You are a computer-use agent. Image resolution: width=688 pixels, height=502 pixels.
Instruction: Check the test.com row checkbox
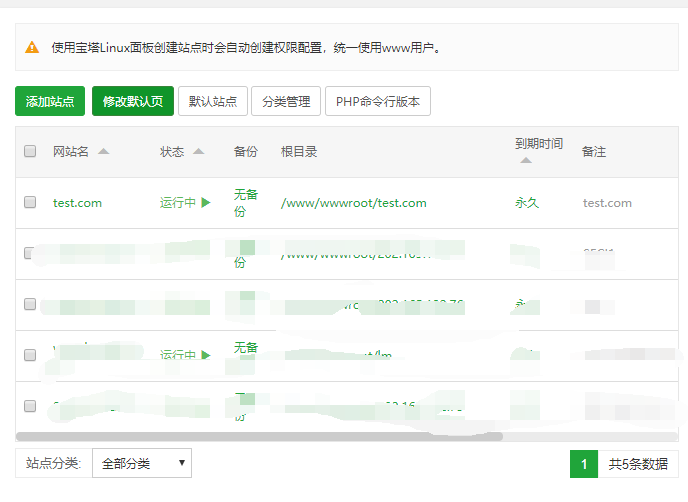pos(30,203)
